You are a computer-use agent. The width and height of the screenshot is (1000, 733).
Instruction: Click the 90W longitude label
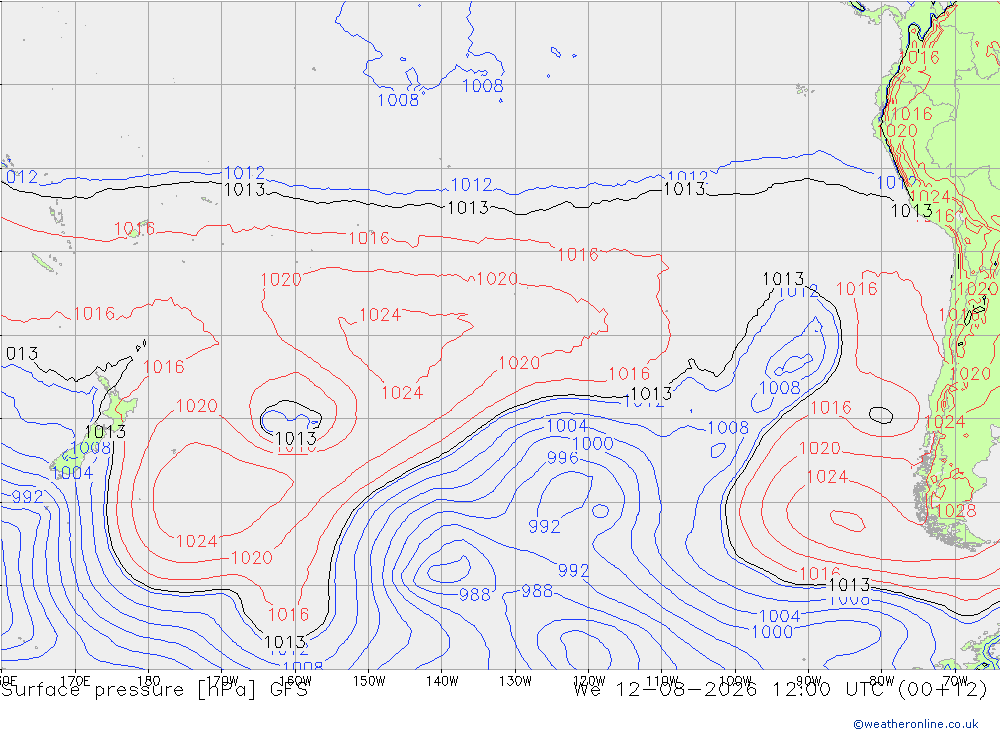pyautogui.click(x=809, y=681)
